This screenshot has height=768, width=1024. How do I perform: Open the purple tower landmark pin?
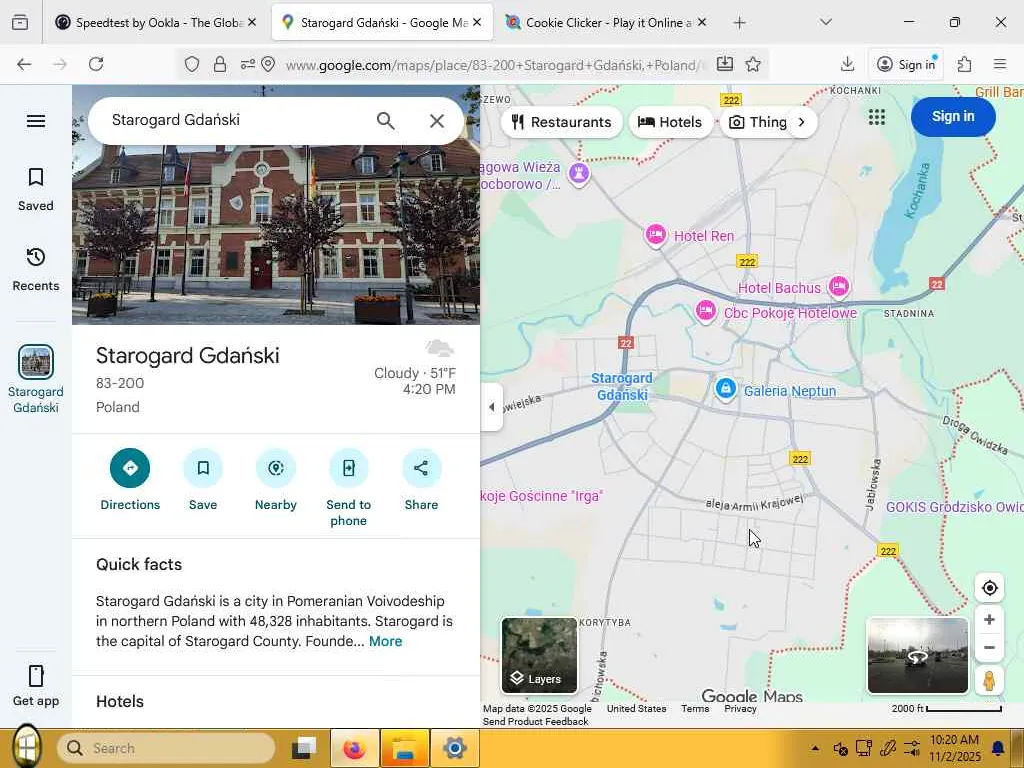pos(579,174)
